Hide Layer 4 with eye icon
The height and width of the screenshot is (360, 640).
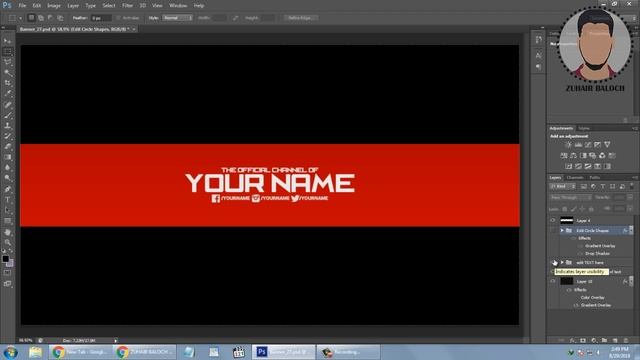(553, 220)
